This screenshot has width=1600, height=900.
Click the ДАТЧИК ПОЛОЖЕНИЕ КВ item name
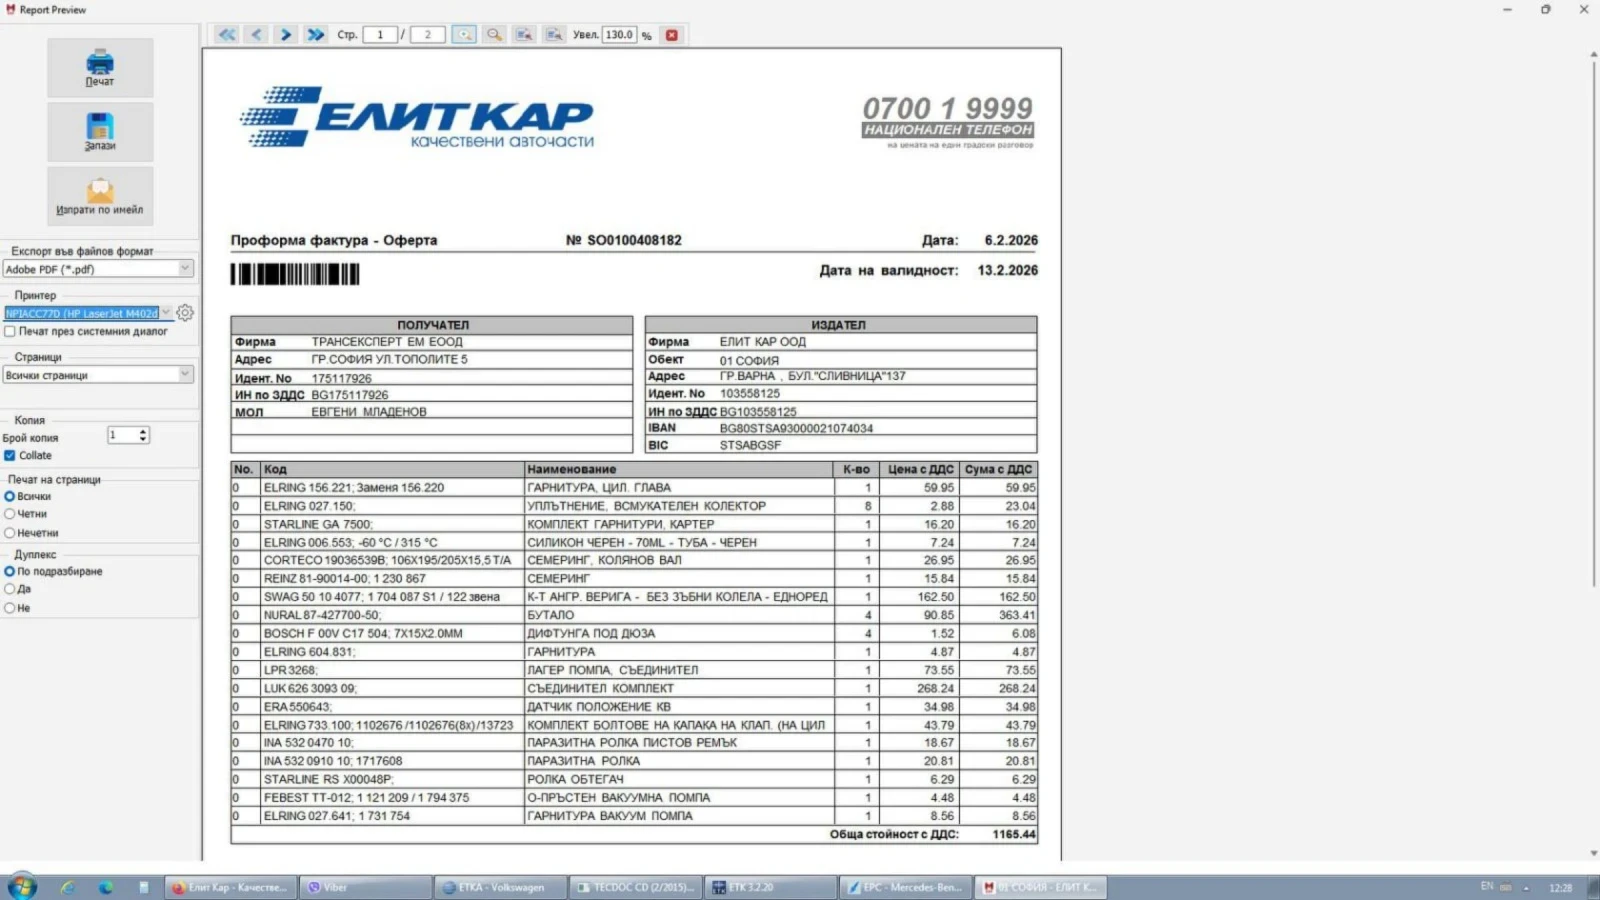pos(599,707)
